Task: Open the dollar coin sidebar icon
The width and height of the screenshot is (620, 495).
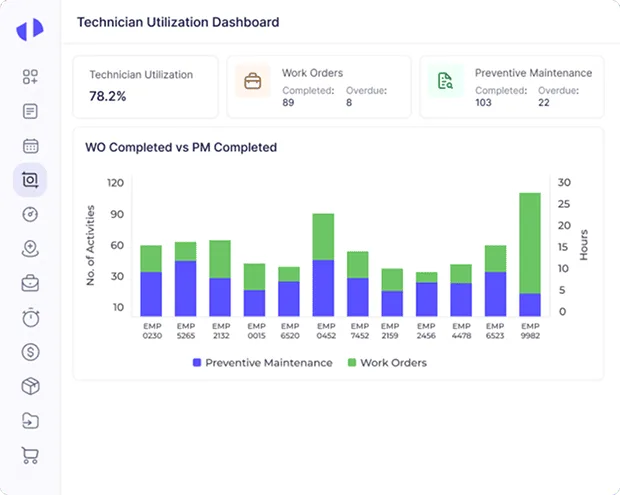Action: 30,352
